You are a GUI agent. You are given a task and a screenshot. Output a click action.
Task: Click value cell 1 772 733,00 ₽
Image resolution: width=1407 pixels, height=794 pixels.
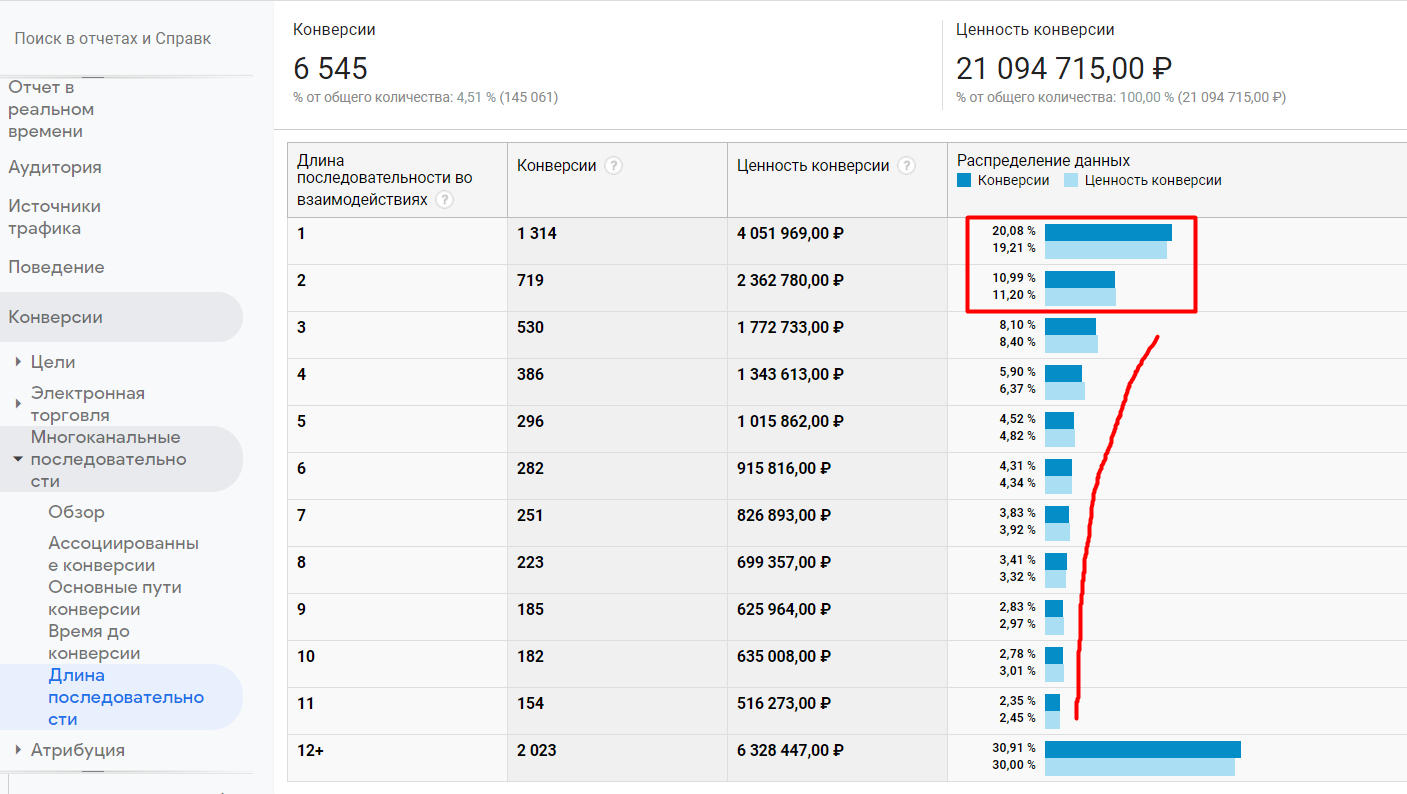point(790,327)
